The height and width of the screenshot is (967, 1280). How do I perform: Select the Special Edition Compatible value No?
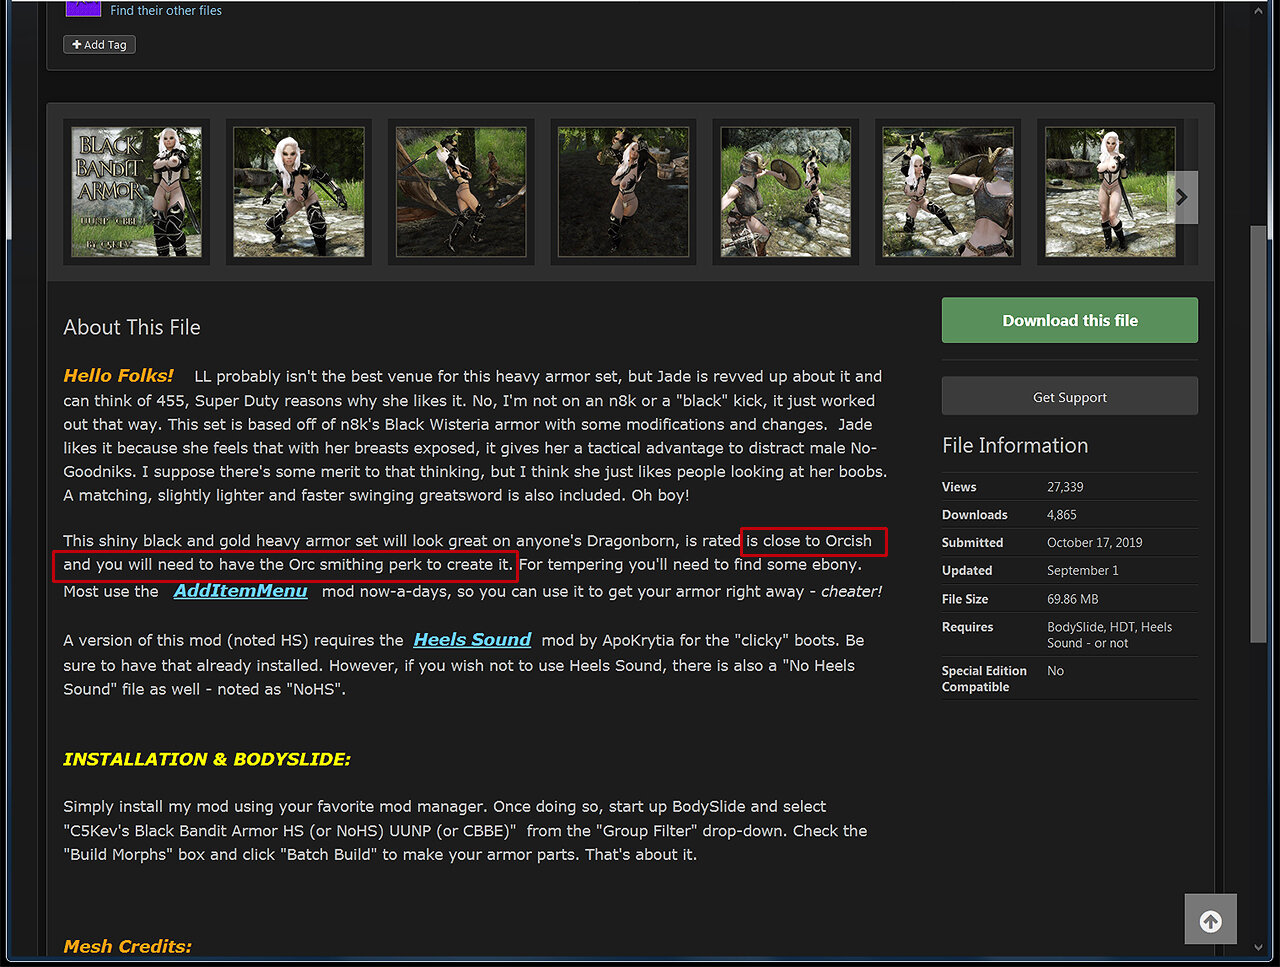pyautogui.click(x=1055, y=671)
